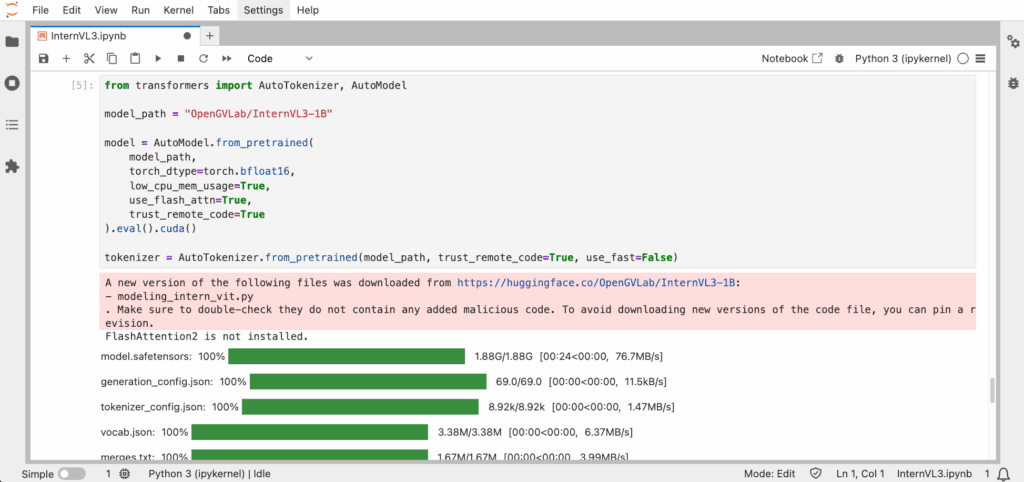Open the File Browser sidebar panel

tap(12, 42)
